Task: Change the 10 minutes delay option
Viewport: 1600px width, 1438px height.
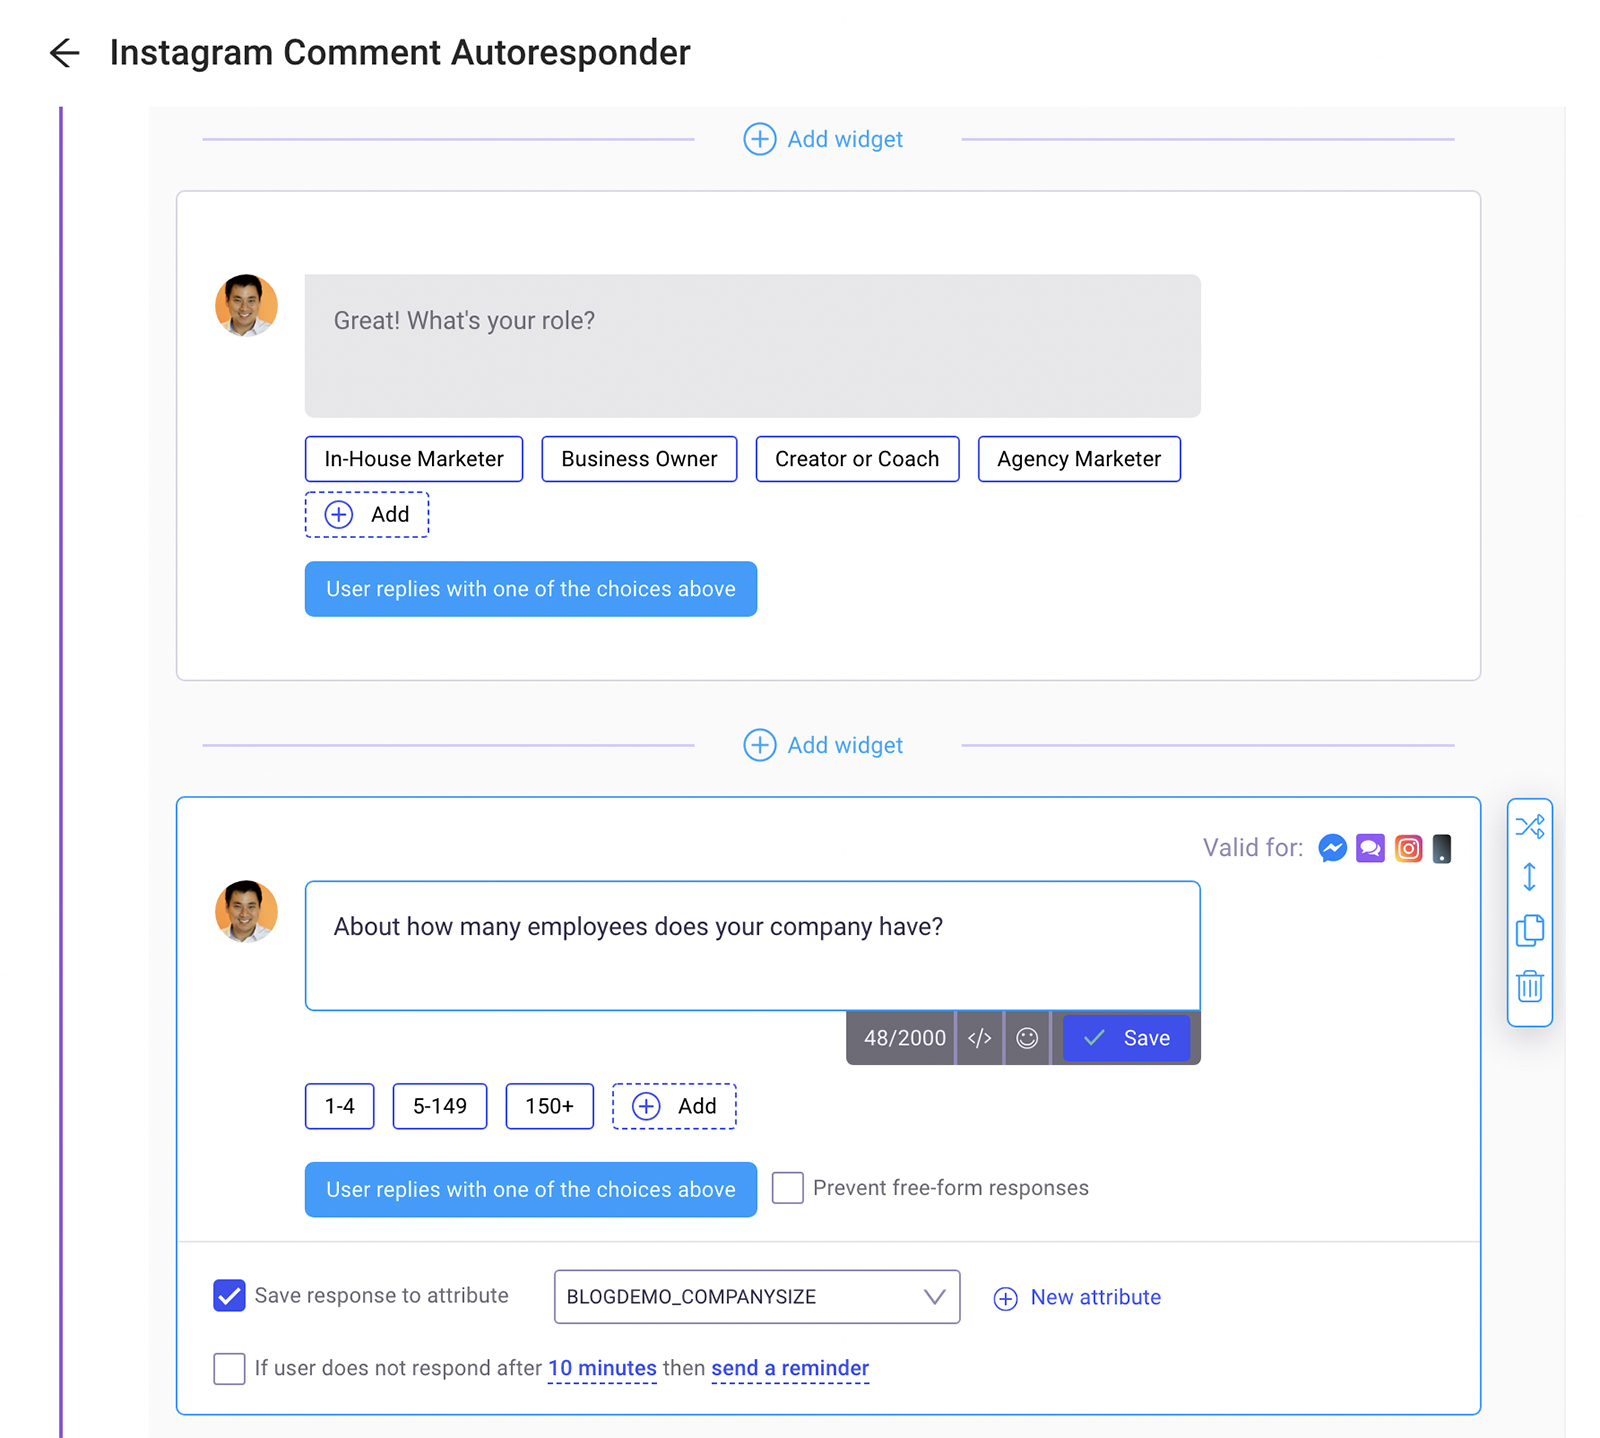Action: [x=602, y=1368]
